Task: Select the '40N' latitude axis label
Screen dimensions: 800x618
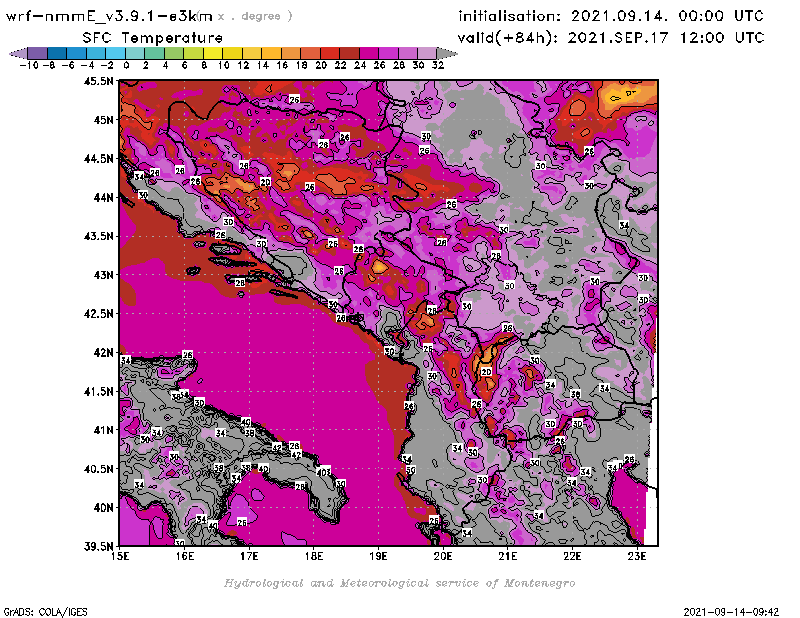Action: (103, 508)
